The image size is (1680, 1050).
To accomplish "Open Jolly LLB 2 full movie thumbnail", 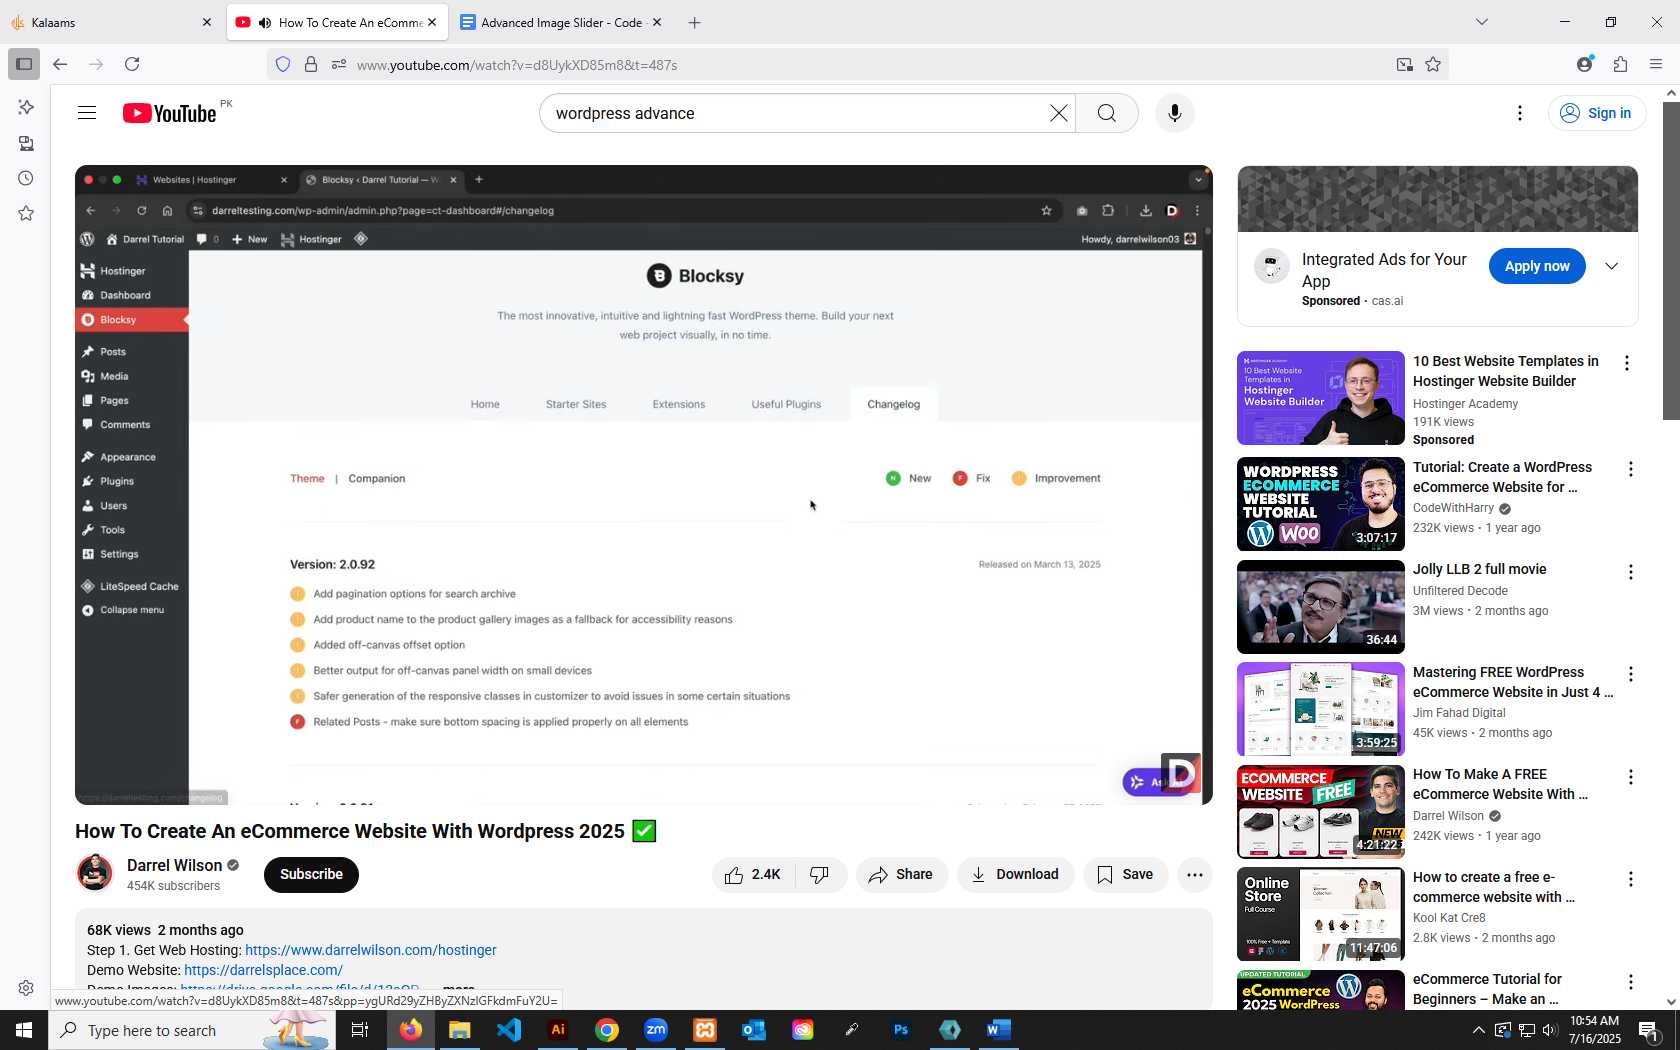I will 1320,607.
